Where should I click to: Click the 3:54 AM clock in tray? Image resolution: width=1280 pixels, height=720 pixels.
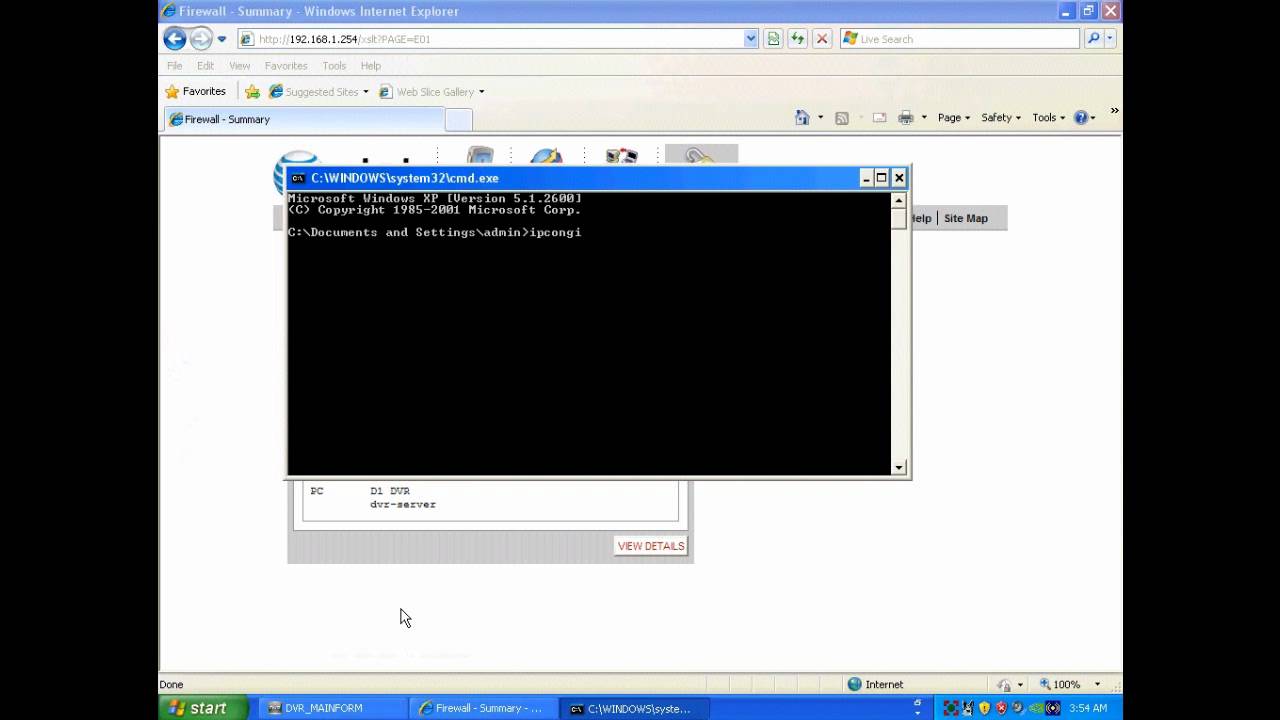pos(1088,708)
